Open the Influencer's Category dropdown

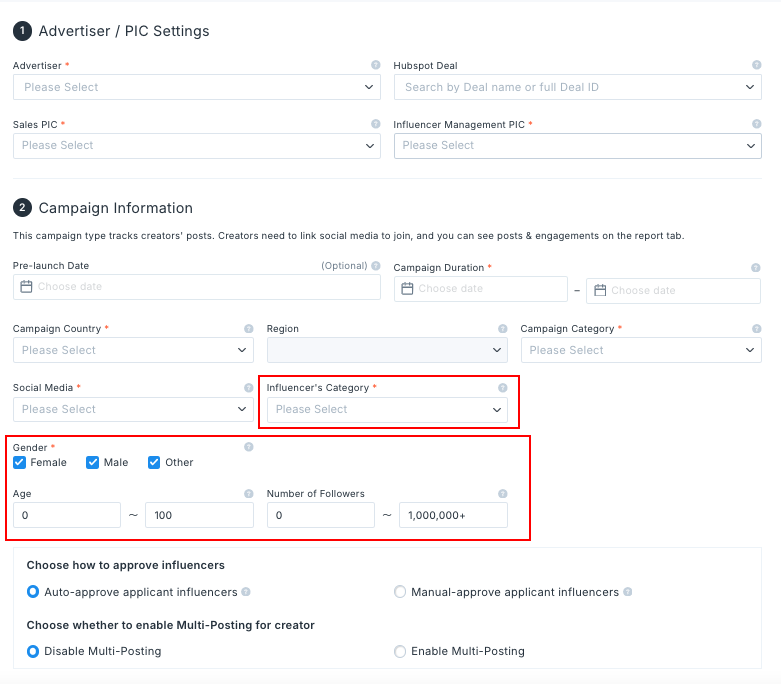[387, 409]
